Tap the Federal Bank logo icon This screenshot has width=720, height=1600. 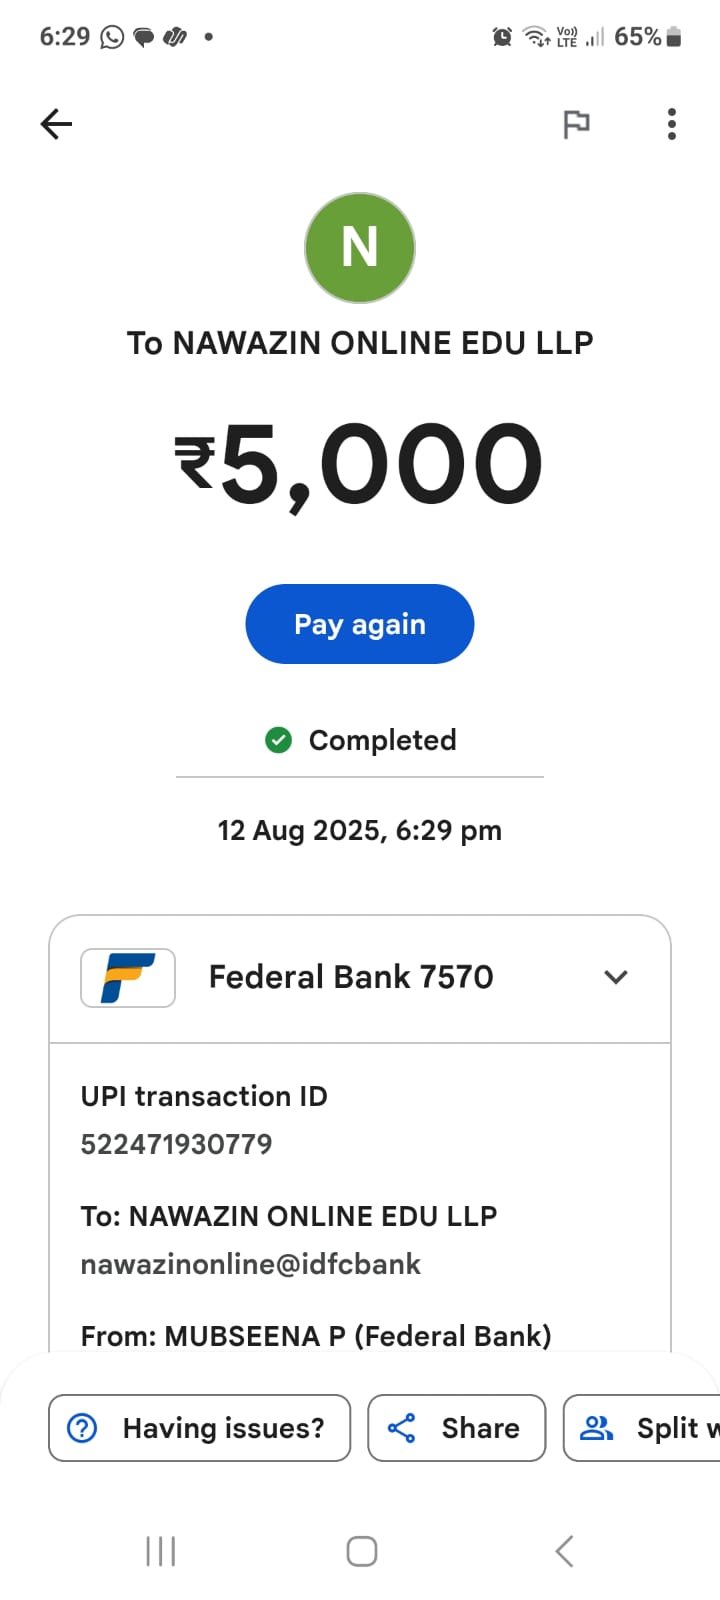[x=128, y=977]
